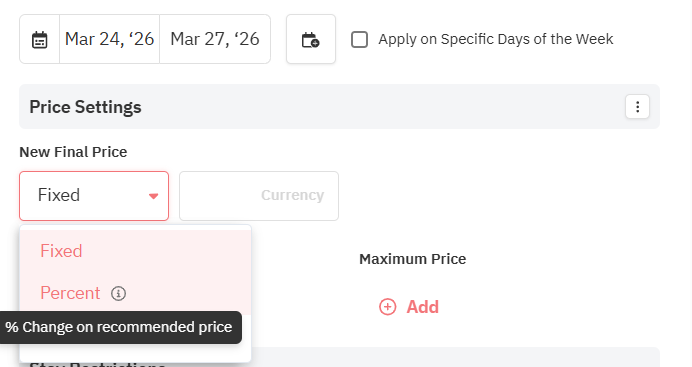The width and height of the screenshot is (692, 367).
Task: Click the add date range calendar-plus icon
Action: point(311,40)
